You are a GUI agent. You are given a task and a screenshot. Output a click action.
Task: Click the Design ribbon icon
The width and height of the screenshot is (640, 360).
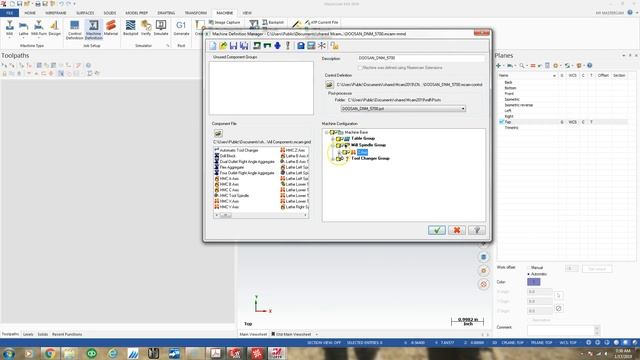pos(54,28)
